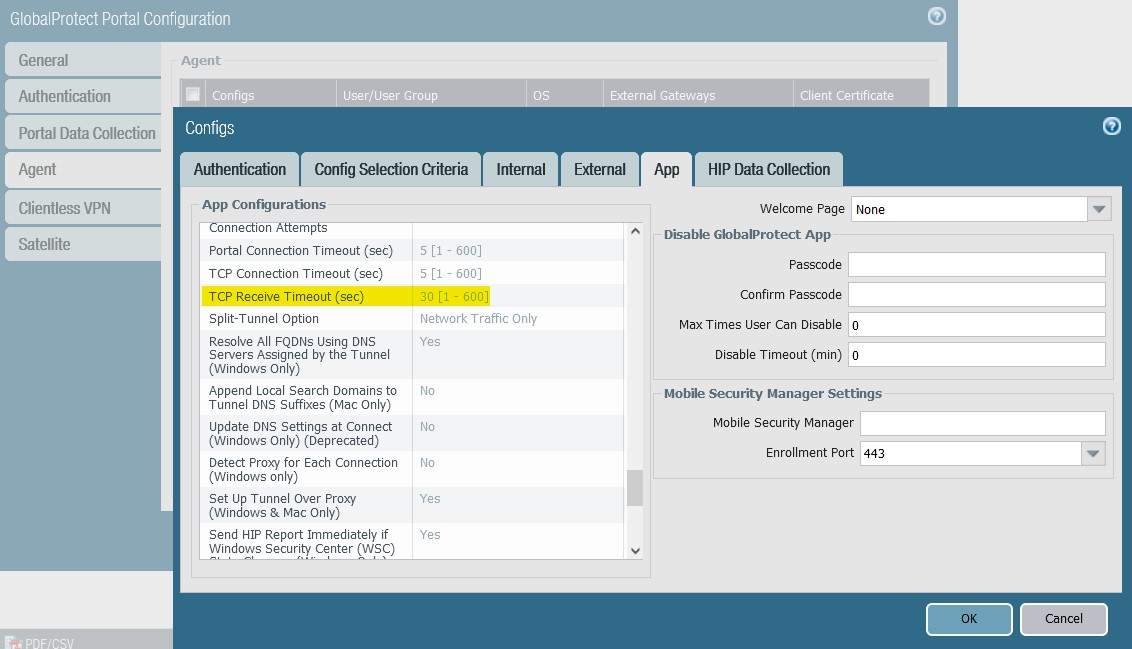The height and width of the screenshot is (649, 1132).
Task: Open the Config Selection Criteria tab
Action: pos(391,168)
